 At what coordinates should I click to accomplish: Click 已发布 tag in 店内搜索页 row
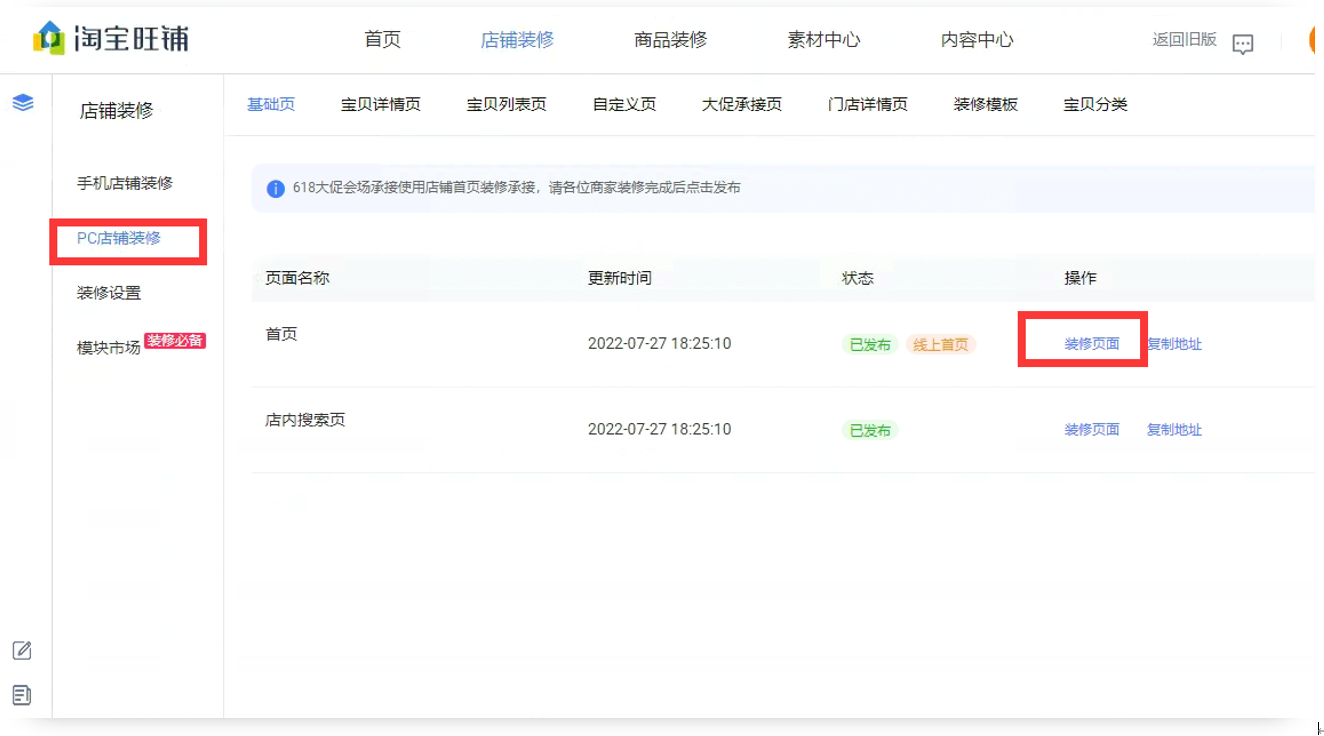coord(870,431)
